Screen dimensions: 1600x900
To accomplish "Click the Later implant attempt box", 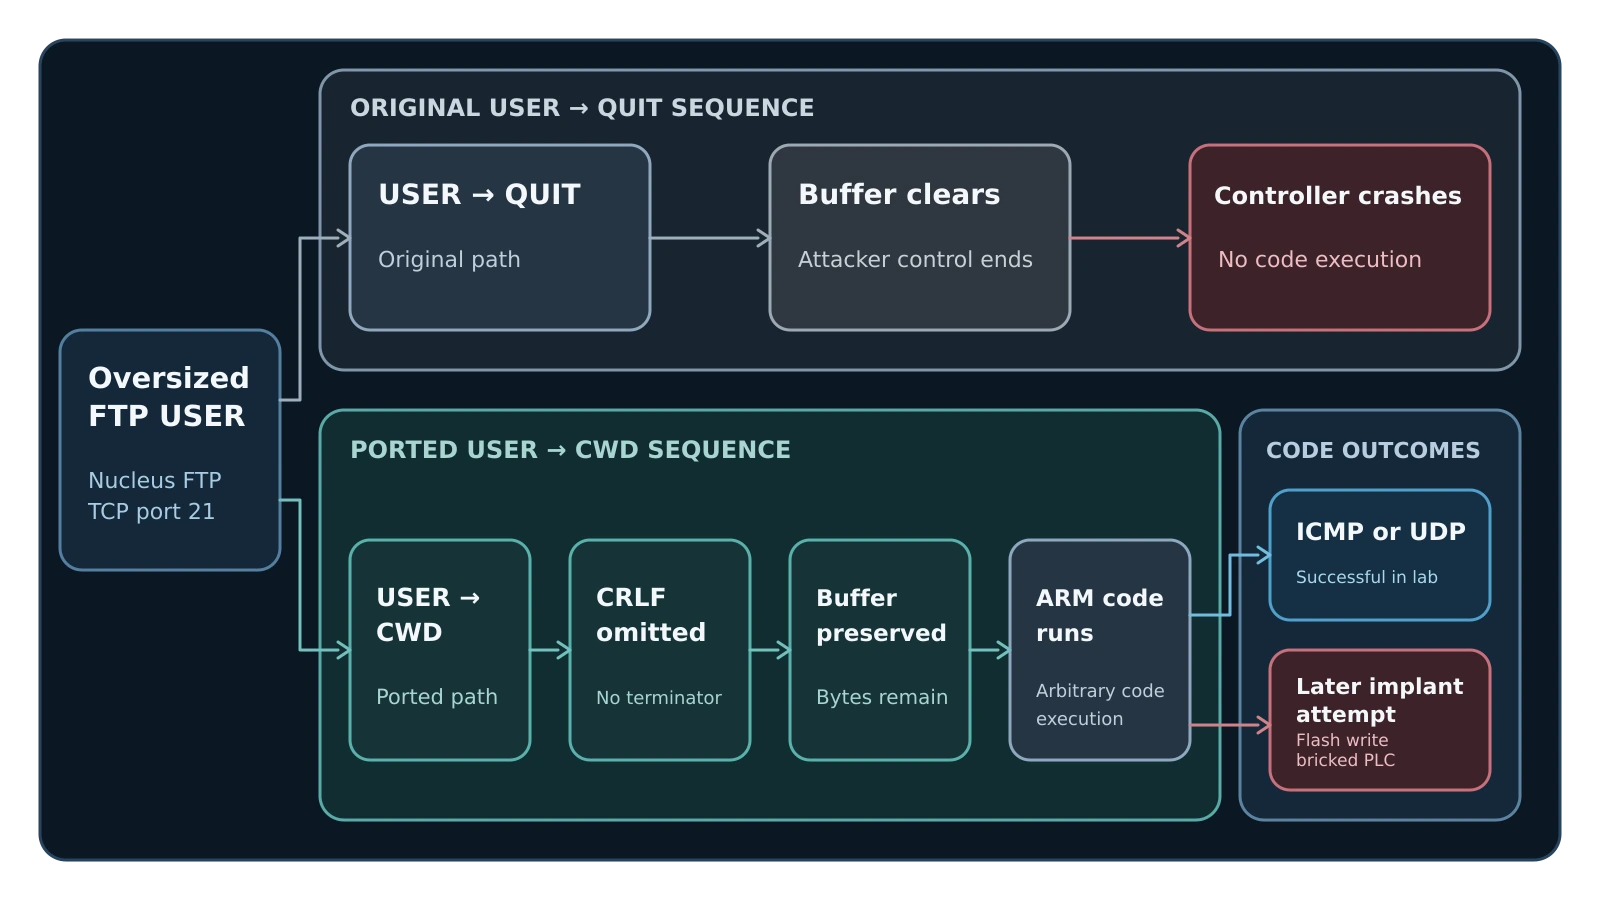I will click(1380, 720).
